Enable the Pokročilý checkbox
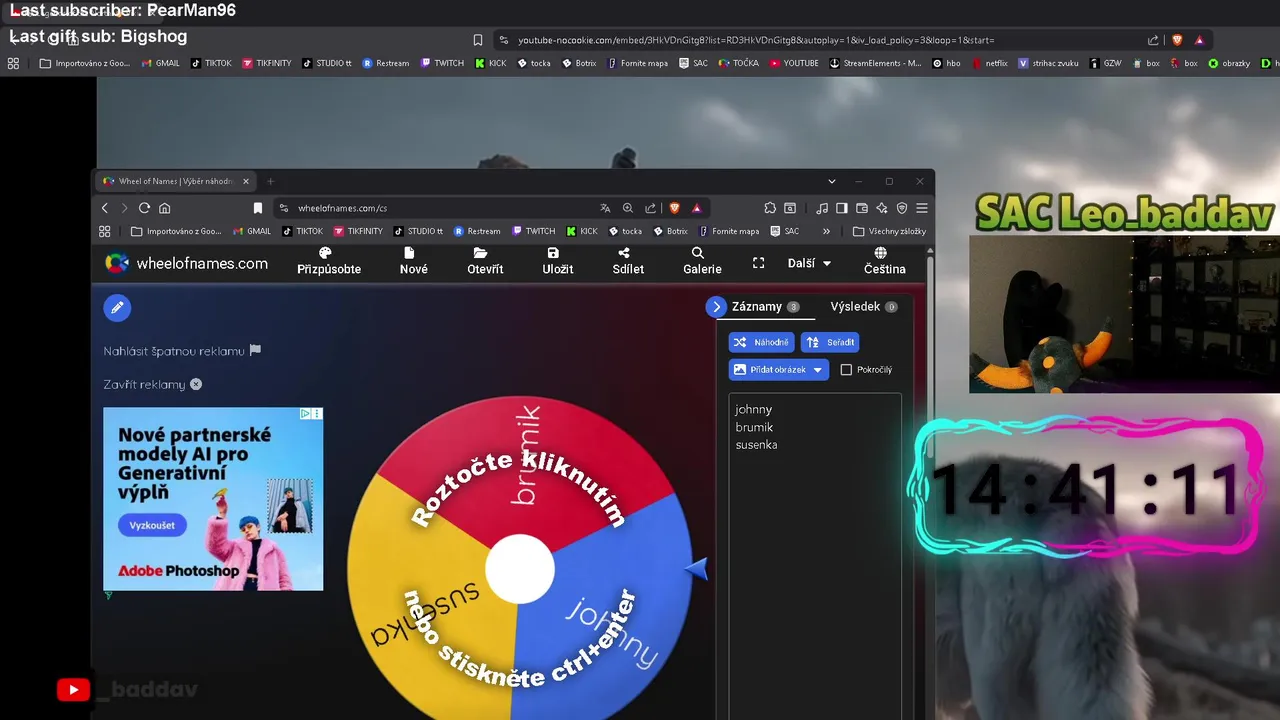Screen dimensions: 1280x720 [x=846, y=370]
